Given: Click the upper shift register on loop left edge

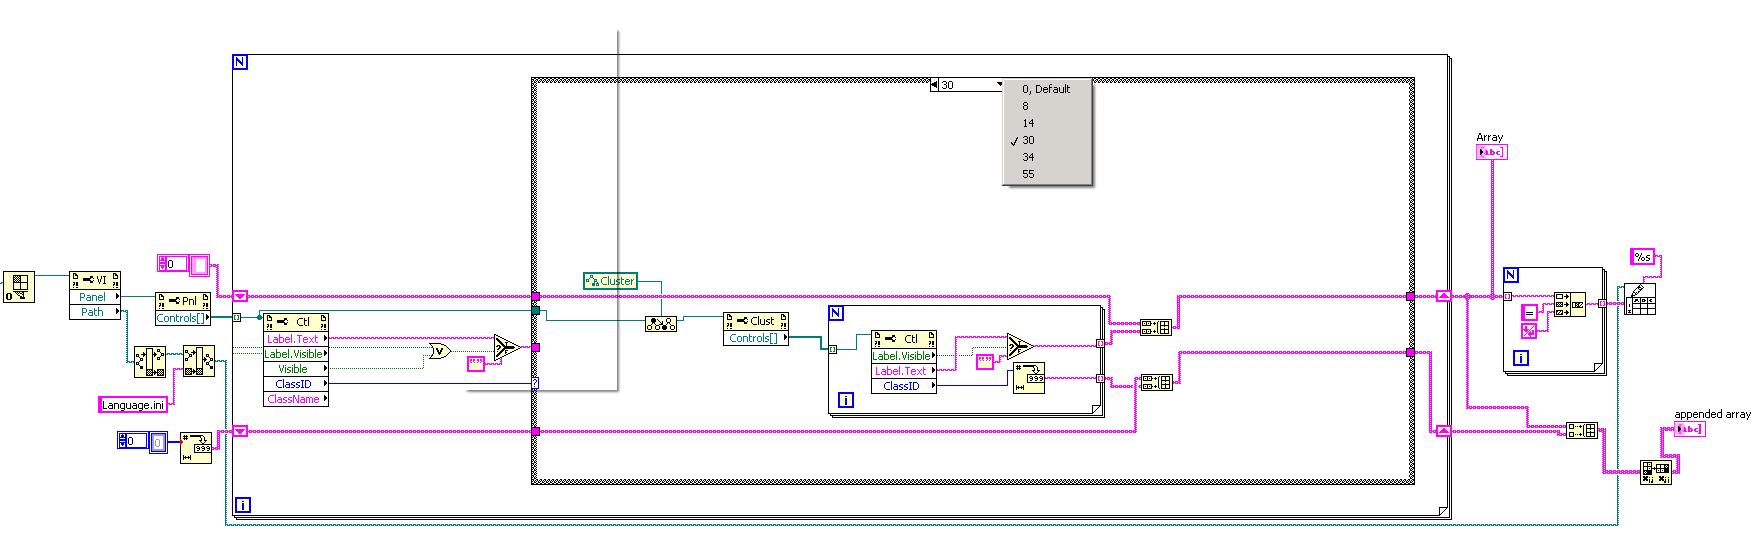Looking at the screenshot, I should tap(240, 296).
